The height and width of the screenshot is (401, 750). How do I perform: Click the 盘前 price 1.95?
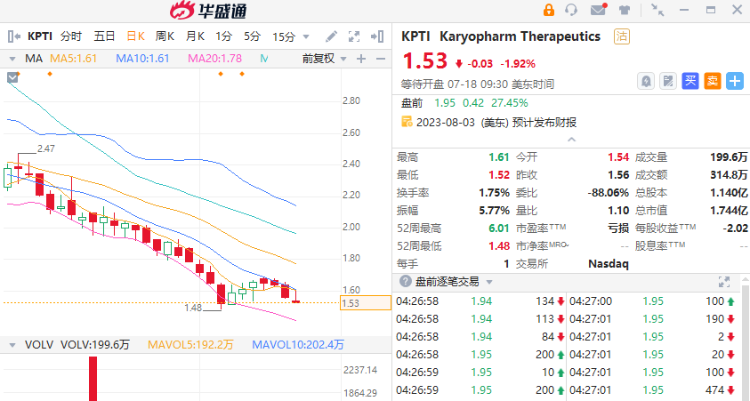445,103
